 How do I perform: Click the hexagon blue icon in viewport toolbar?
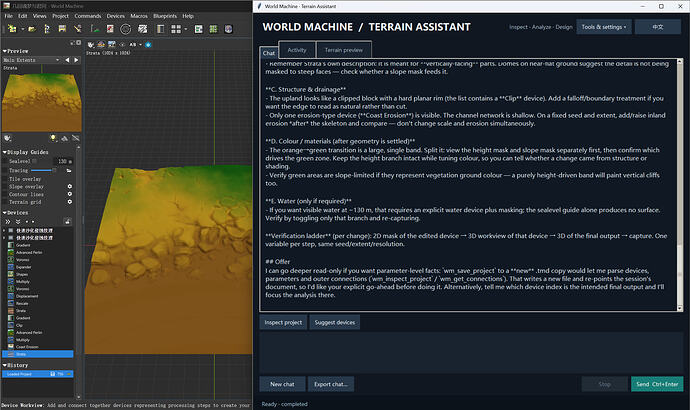148,44
